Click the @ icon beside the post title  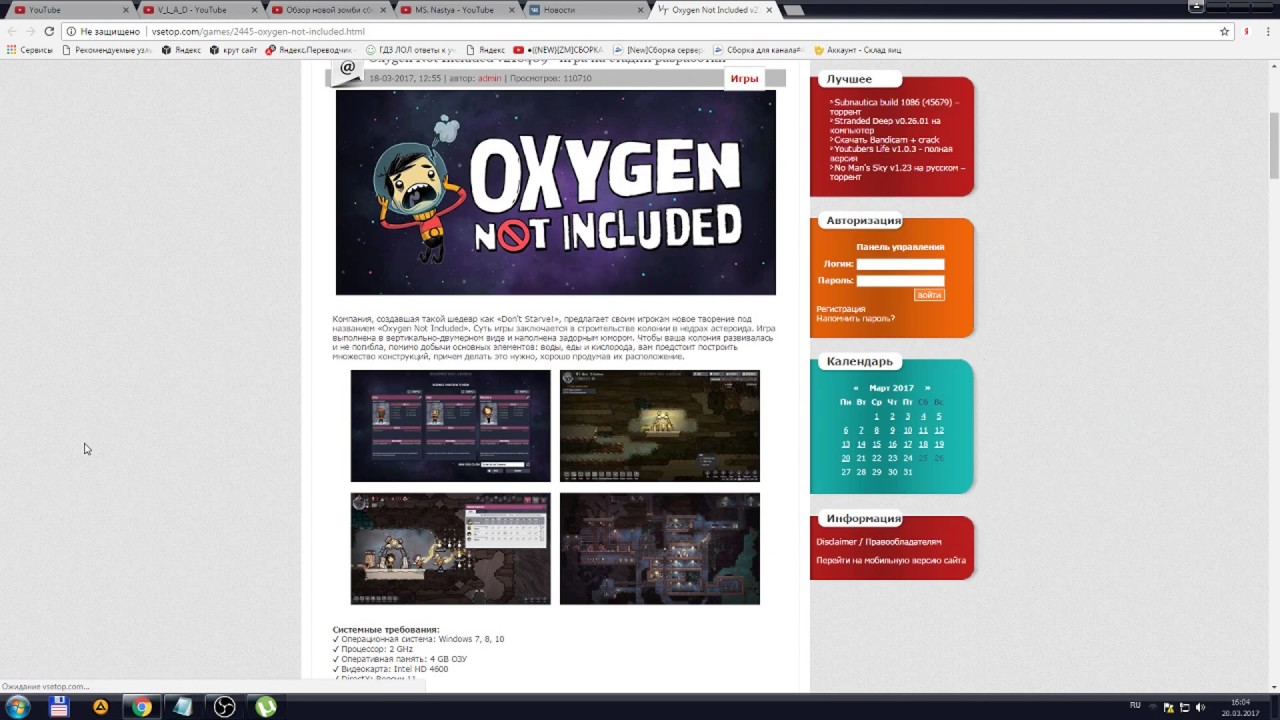(347, 68)
